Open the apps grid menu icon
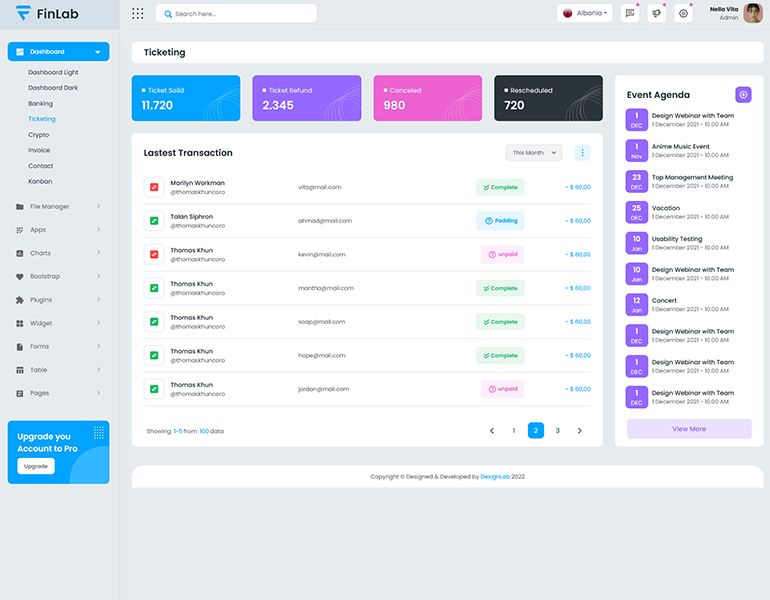The image size is (770, 600). (x=138, y=14)
